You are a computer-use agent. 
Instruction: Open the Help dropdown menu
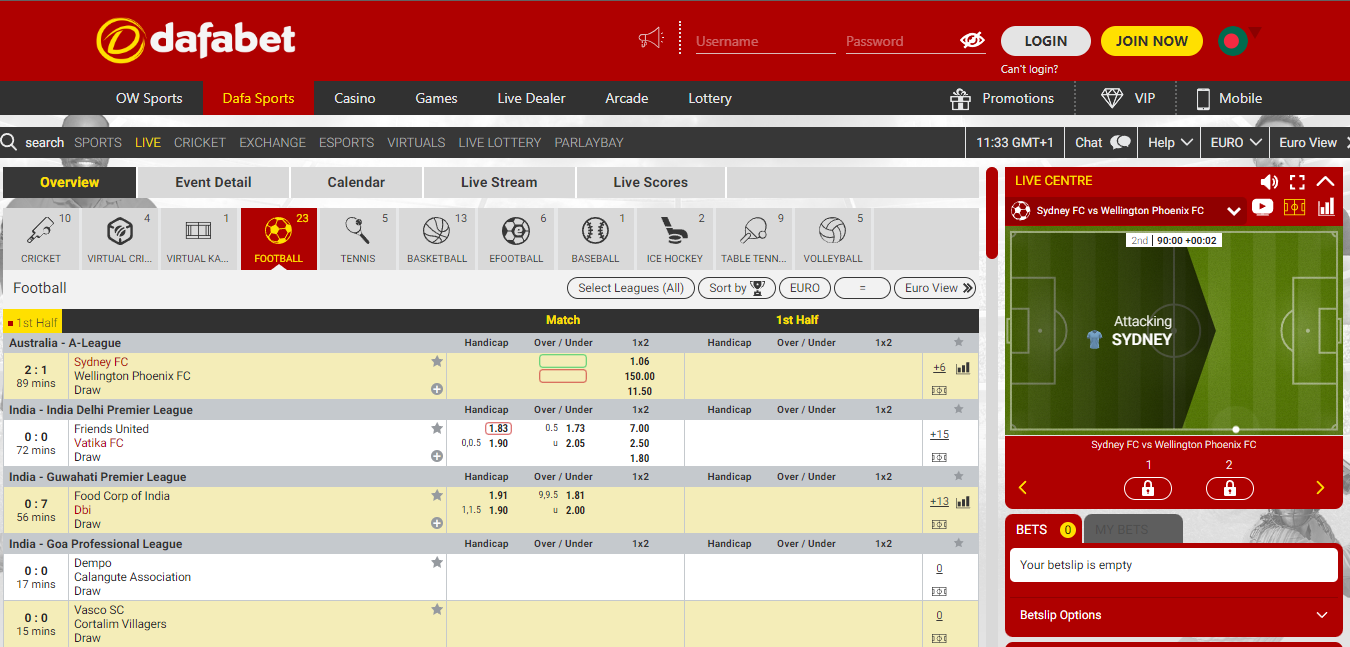pyautogui.click(x=1170, y=142)
